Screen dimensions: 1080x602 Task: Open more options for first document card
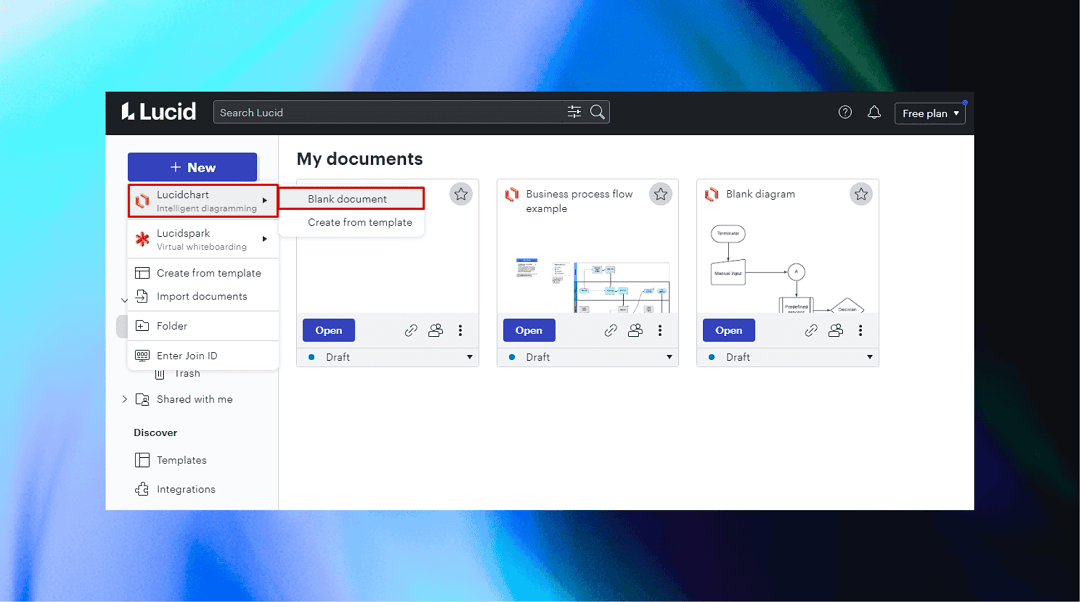pyautogui.click(x=460, y=331)
